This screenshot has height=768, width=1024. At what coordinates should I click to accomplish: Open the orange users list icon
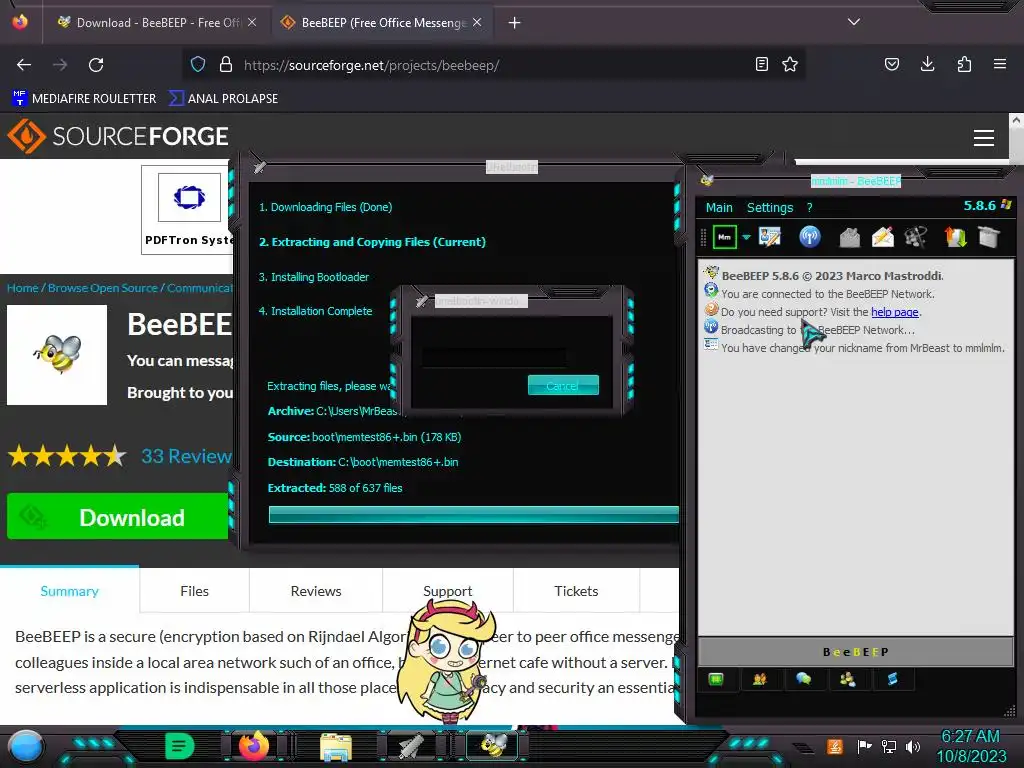tap(759, 679)
